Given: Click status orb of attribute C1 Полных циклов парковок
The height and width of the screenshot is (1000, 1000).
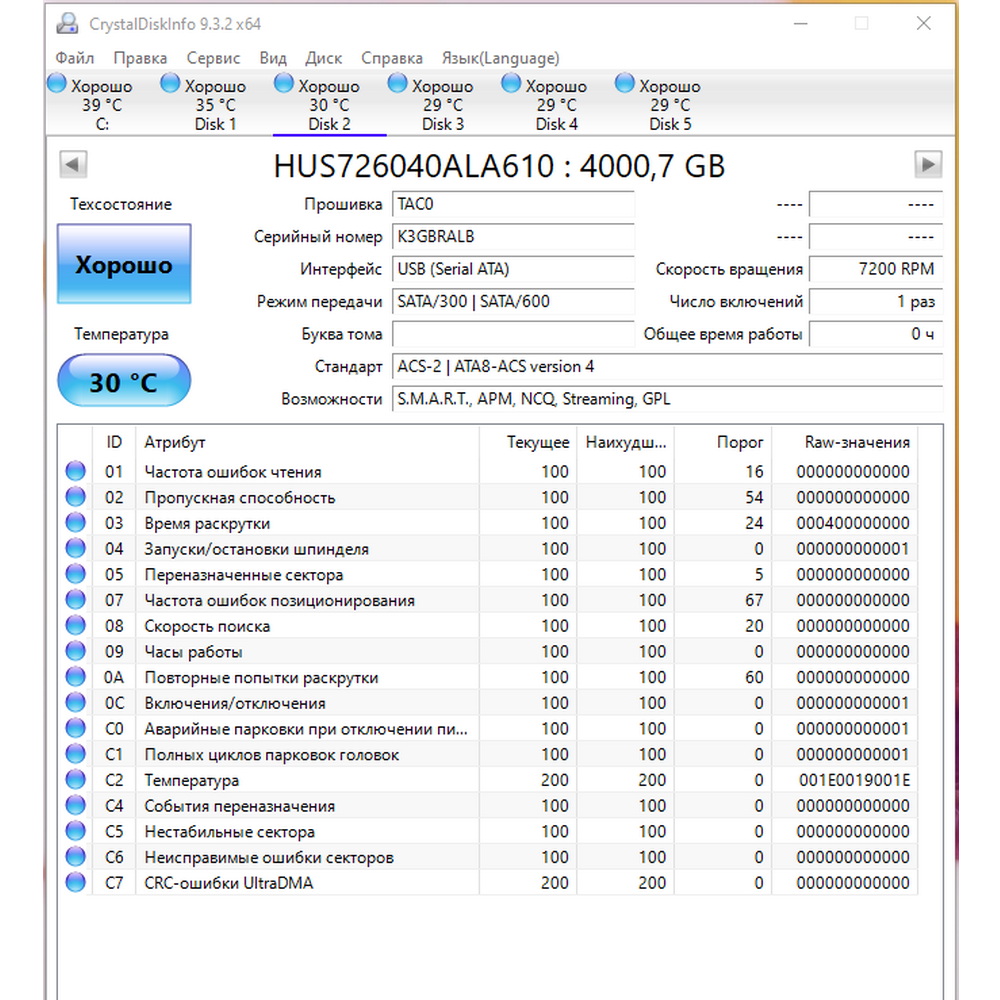Looking at the screenshot, I should click(75, 754).
